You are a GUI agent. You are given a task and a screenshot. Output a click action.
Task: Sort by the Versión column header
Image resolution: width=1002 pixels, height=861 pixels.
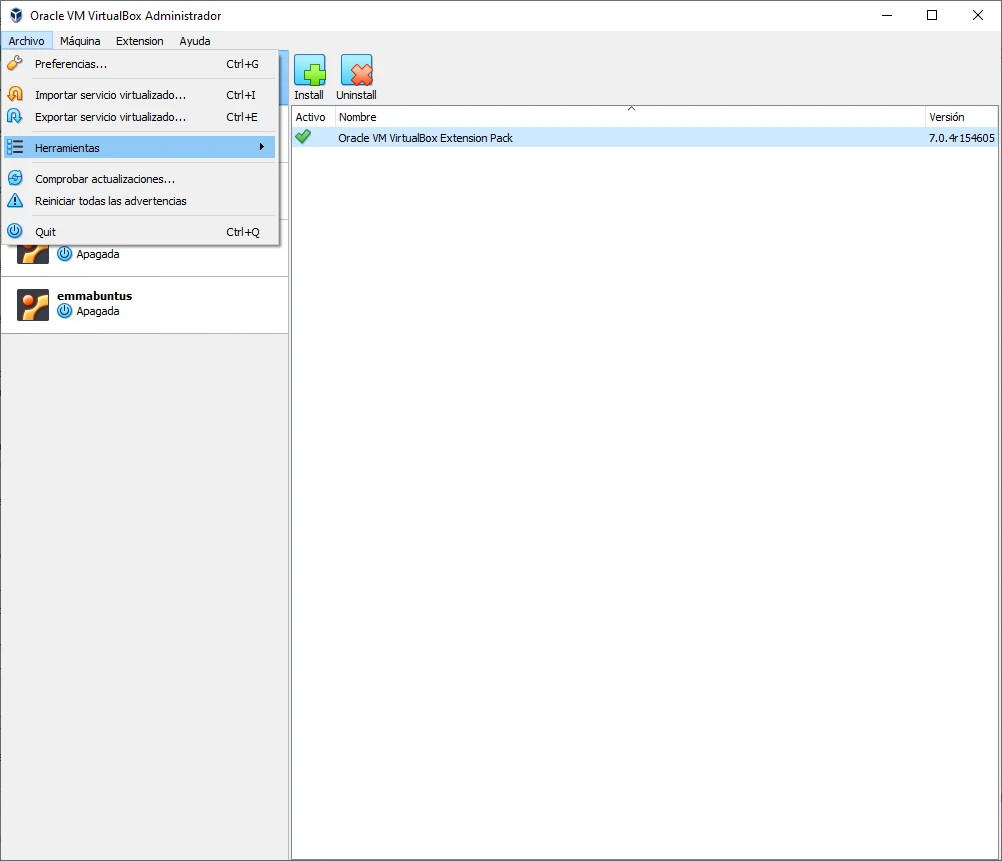(946, 117)
